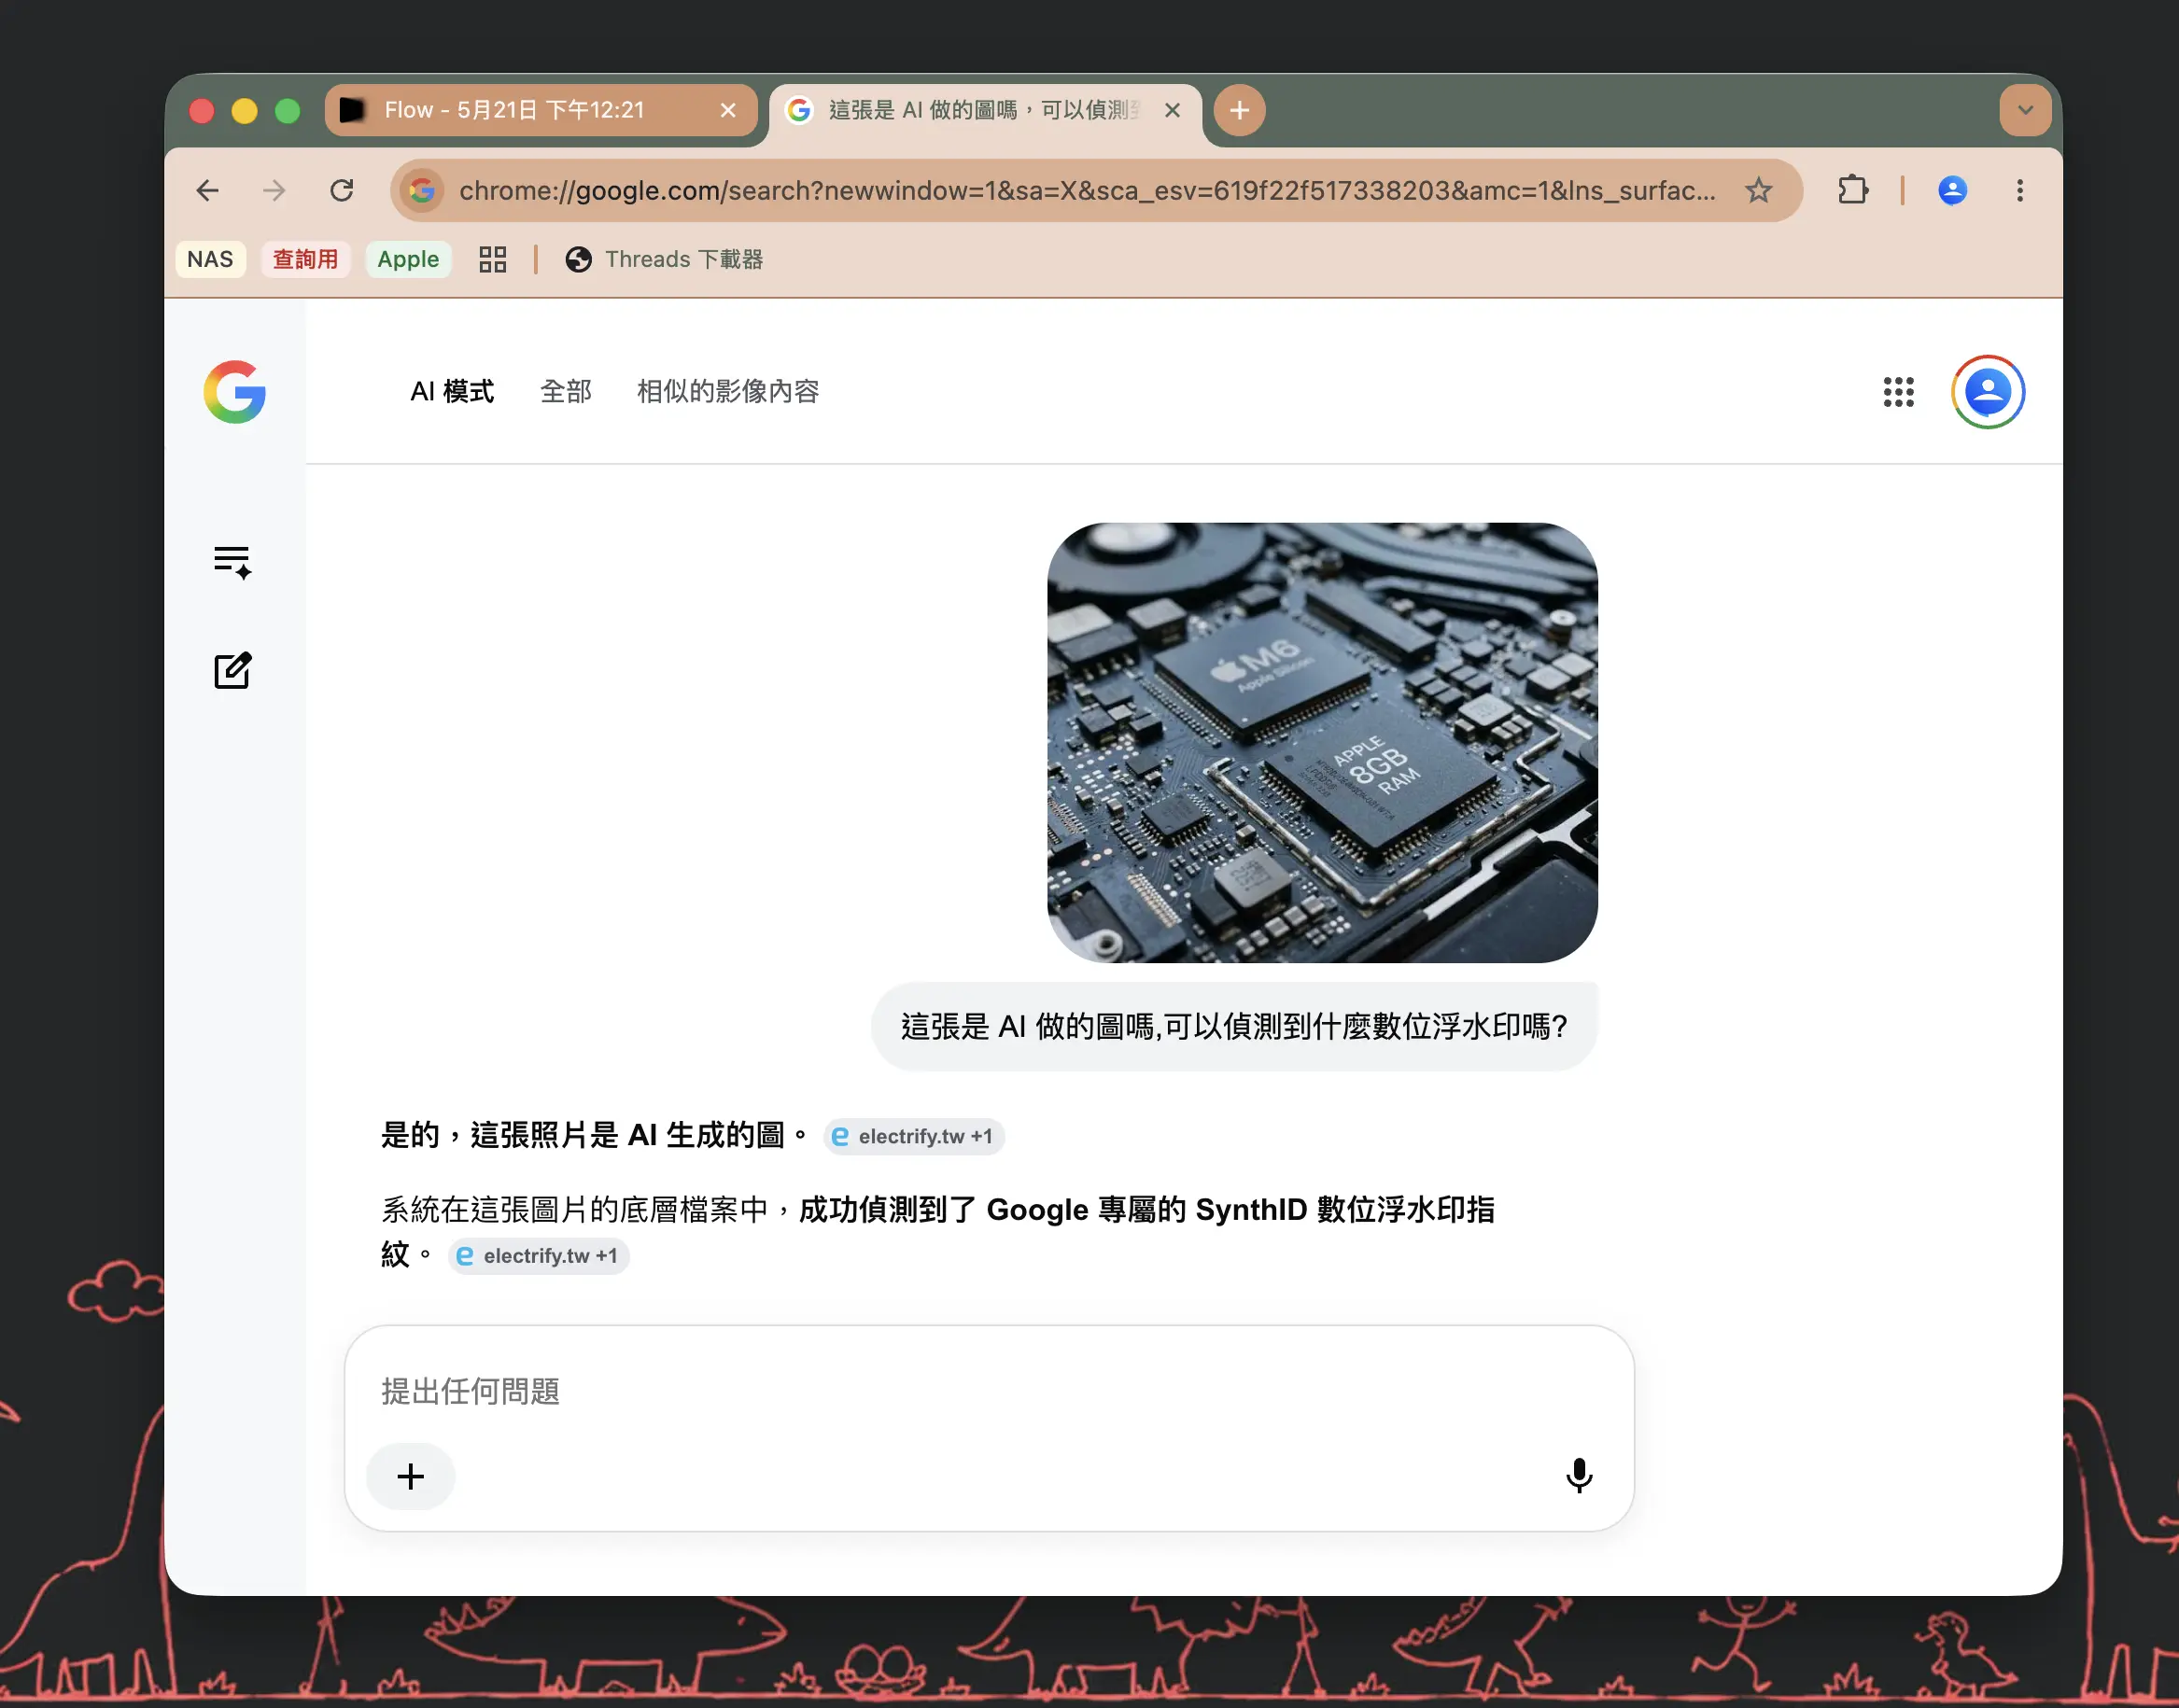Click the Google logo in the sidebar

click(235, 392)
